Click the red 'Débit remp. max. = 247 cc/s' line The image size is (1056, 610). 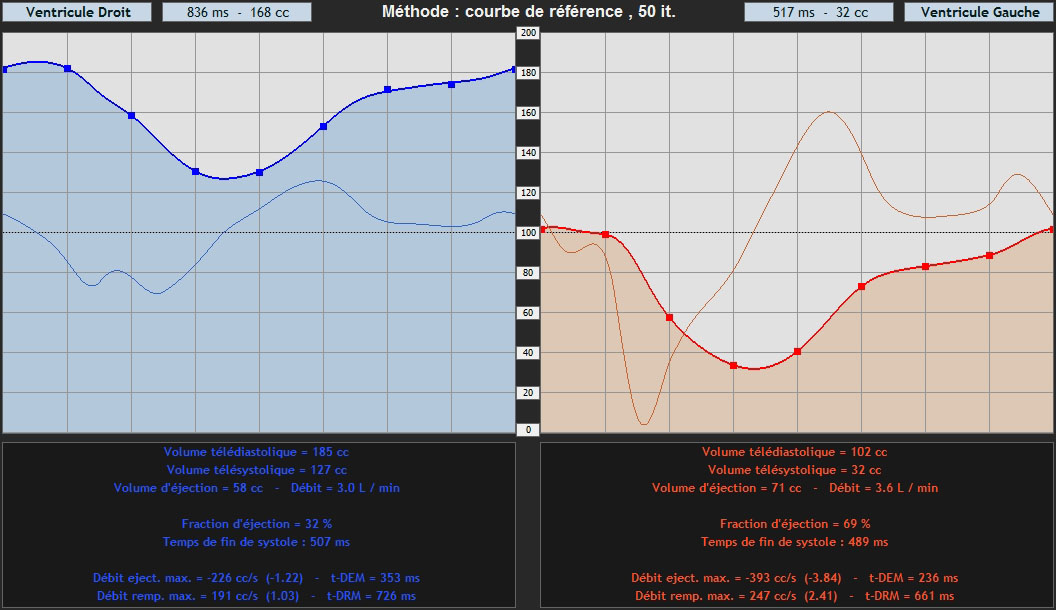click(x=795, y=596)
